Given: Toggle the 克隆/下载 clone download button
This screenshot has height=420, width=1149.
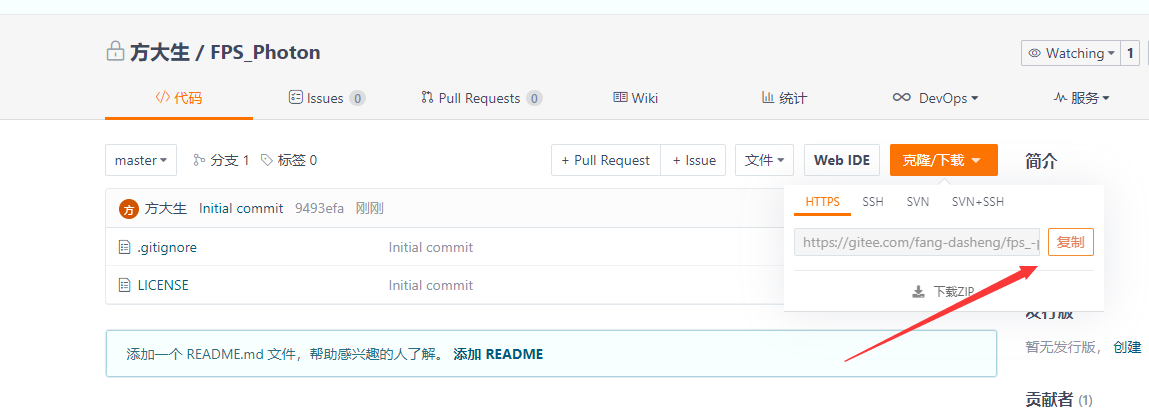Looking at the screenshot, I should [944, 160].
